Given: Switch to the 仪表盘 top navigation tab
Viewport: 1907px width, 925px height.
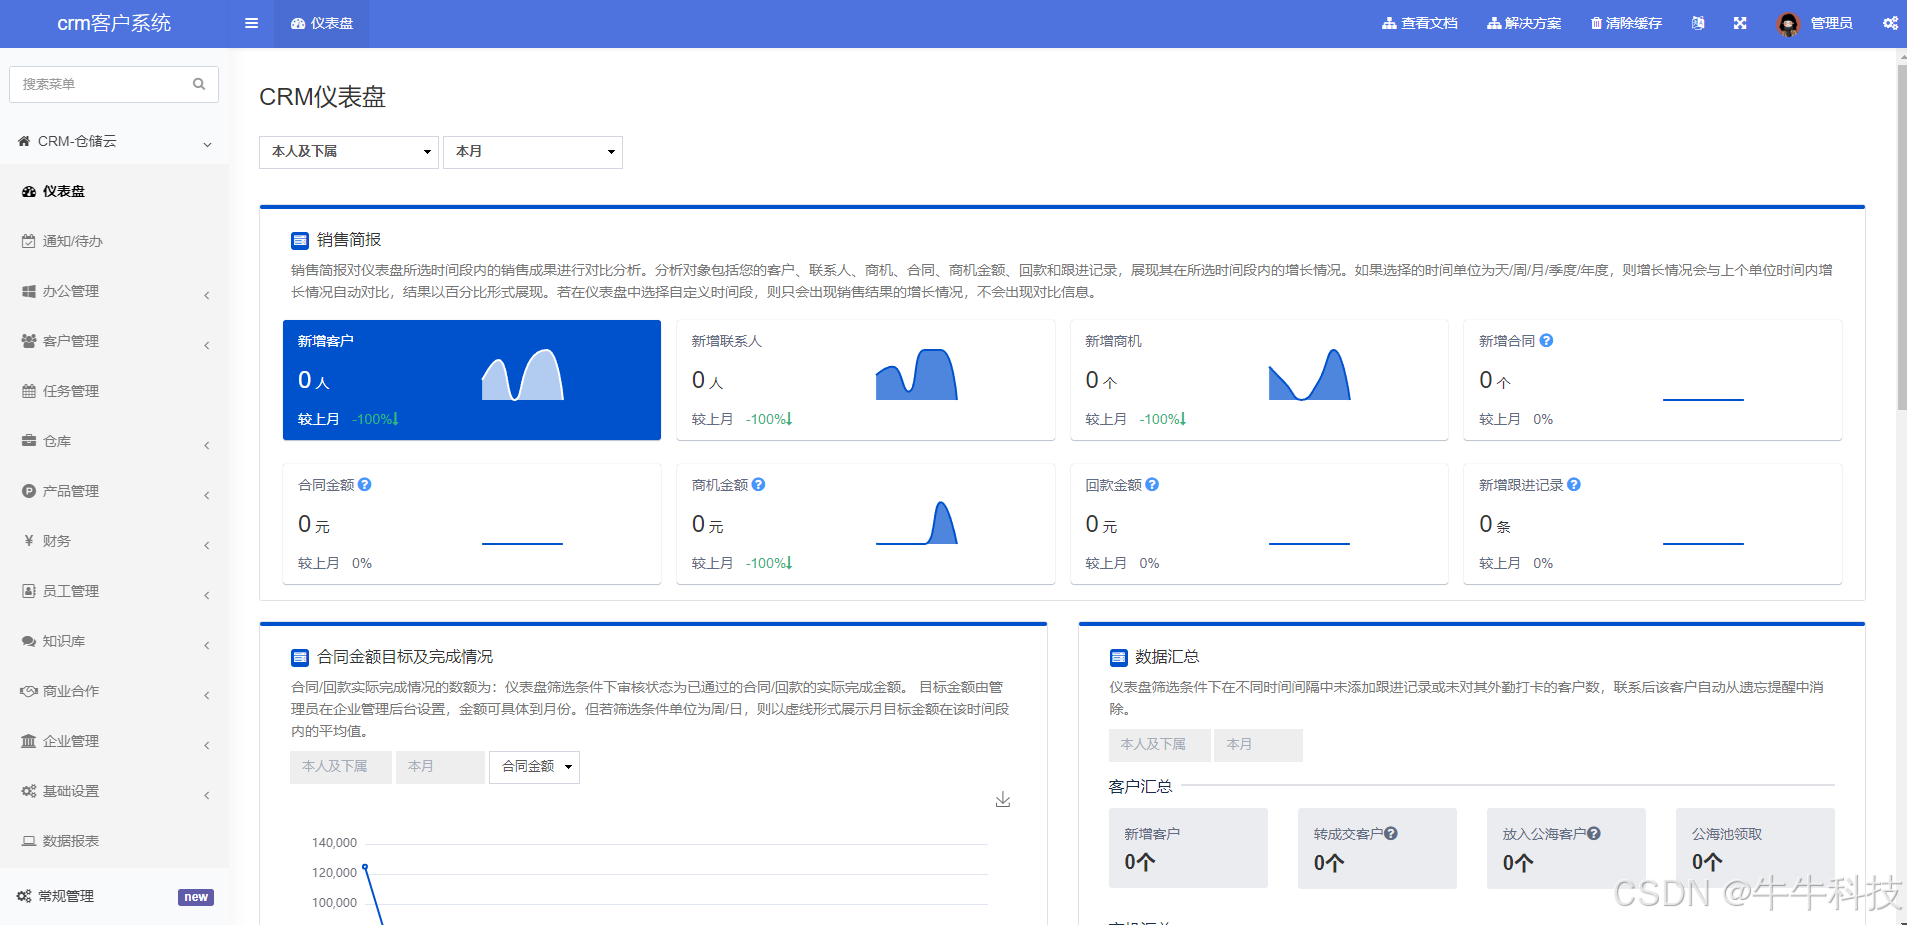Looking at the screenshot, I should [320, 23].
